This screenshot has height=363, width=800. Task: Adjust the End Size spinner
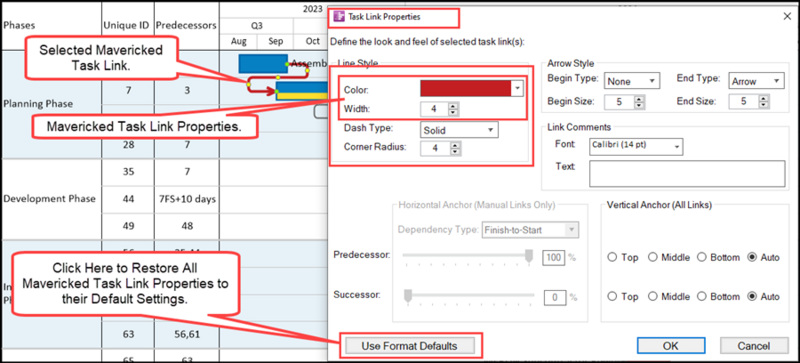(764, 102)
